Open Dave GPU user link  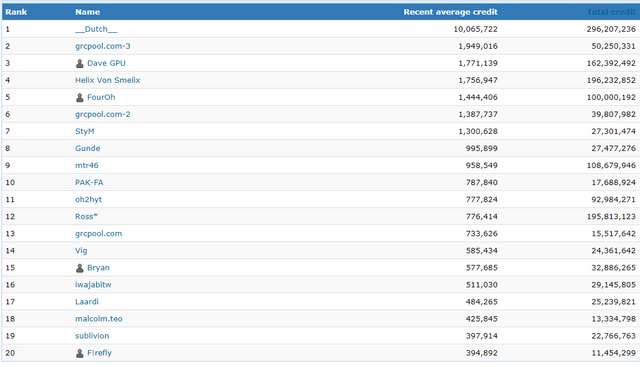tap(106, 63)
